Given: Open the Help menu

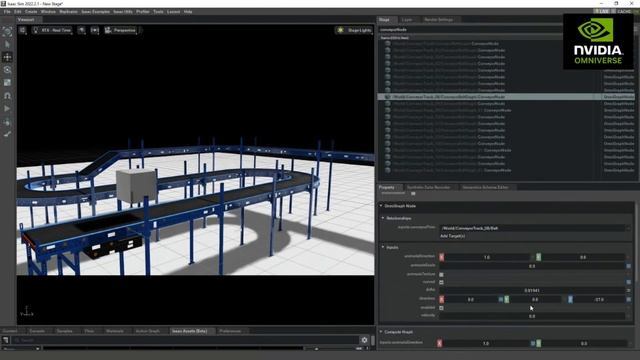Looking at the screenshot, I should [188, 12].
